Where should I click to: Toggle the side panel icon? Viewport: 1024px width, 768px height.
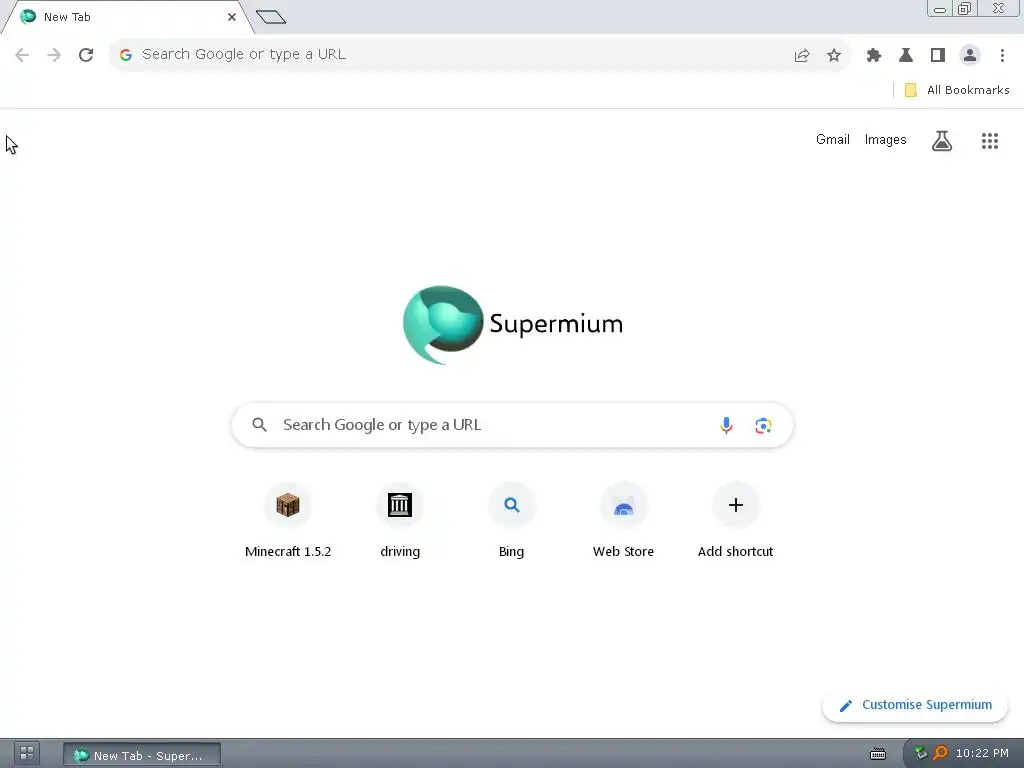[x=938, y=55]
